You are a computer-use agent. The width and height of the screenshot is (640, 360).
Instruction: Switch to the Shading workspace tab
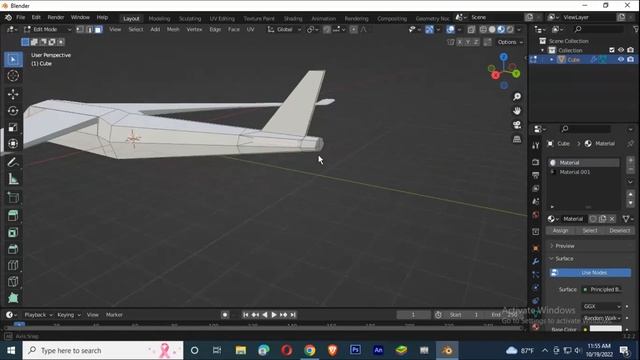tap(293, 18)
